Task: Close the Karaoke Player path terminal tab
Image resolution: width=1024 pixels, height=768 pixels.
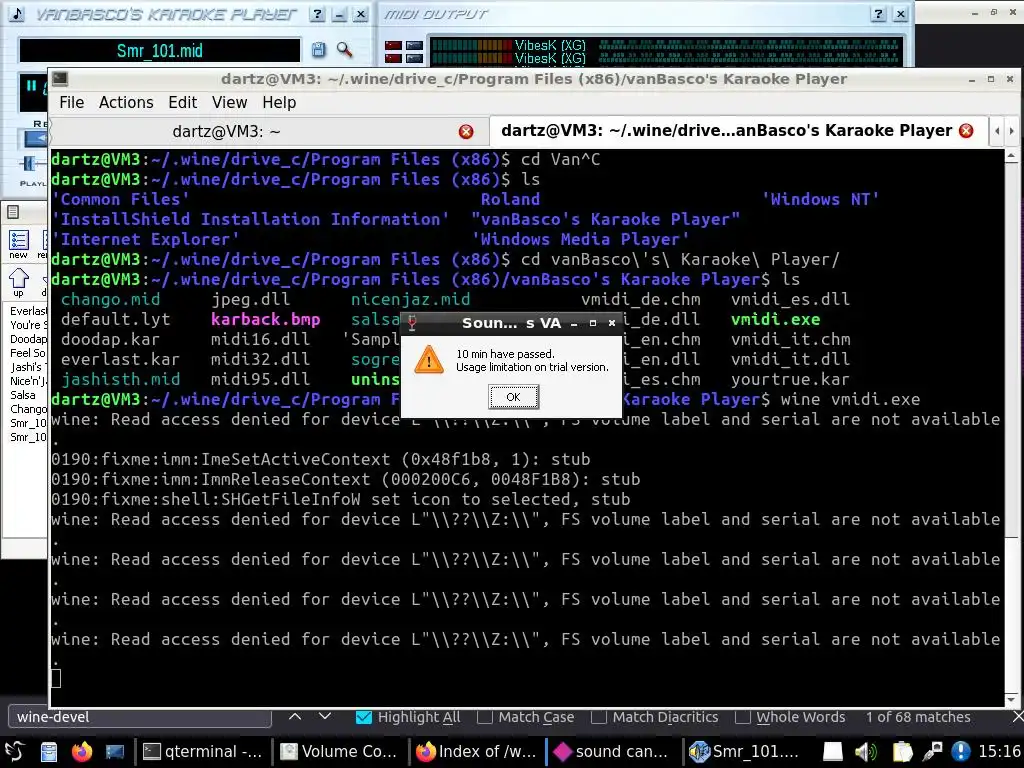Action: coord(966,131)
